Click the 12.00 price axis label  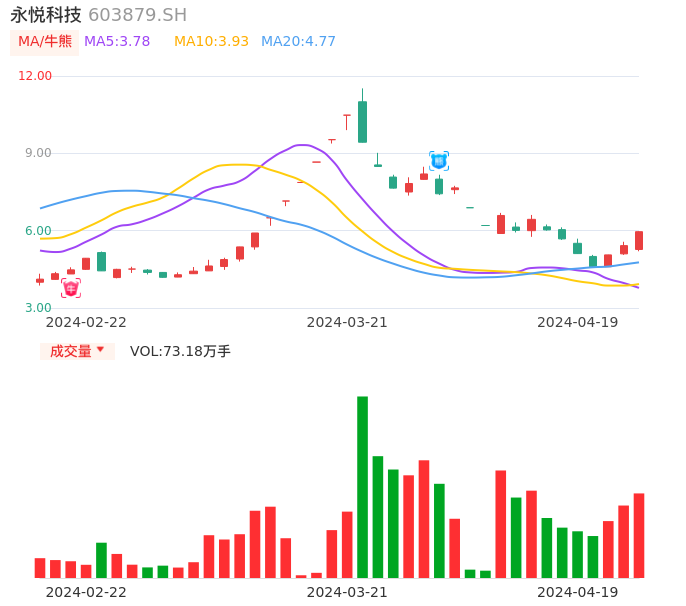[35, 76]
